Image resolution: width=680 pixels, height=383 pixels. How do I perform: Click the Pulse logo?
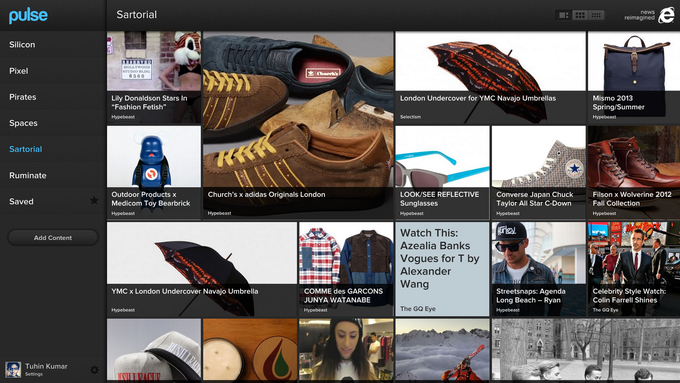[28, 16]
